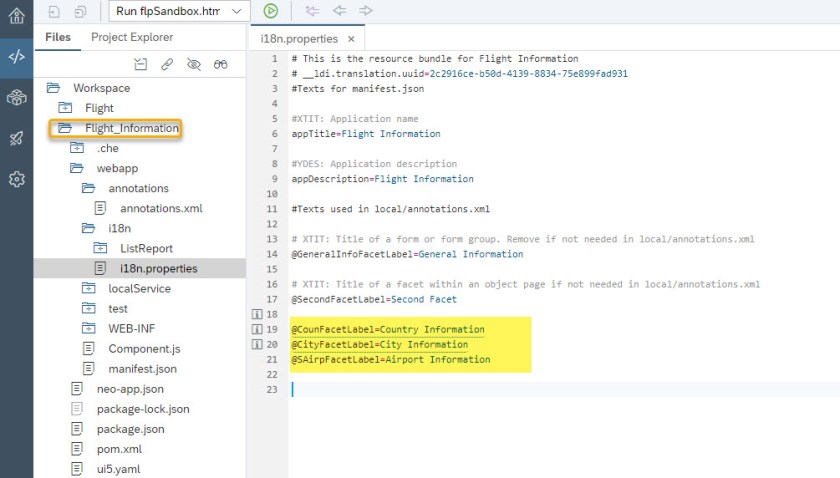Viewport: 840px width, 478px height.
Task: Open the Storyboard cubes icon in sidebar
Action: [16, 97]
